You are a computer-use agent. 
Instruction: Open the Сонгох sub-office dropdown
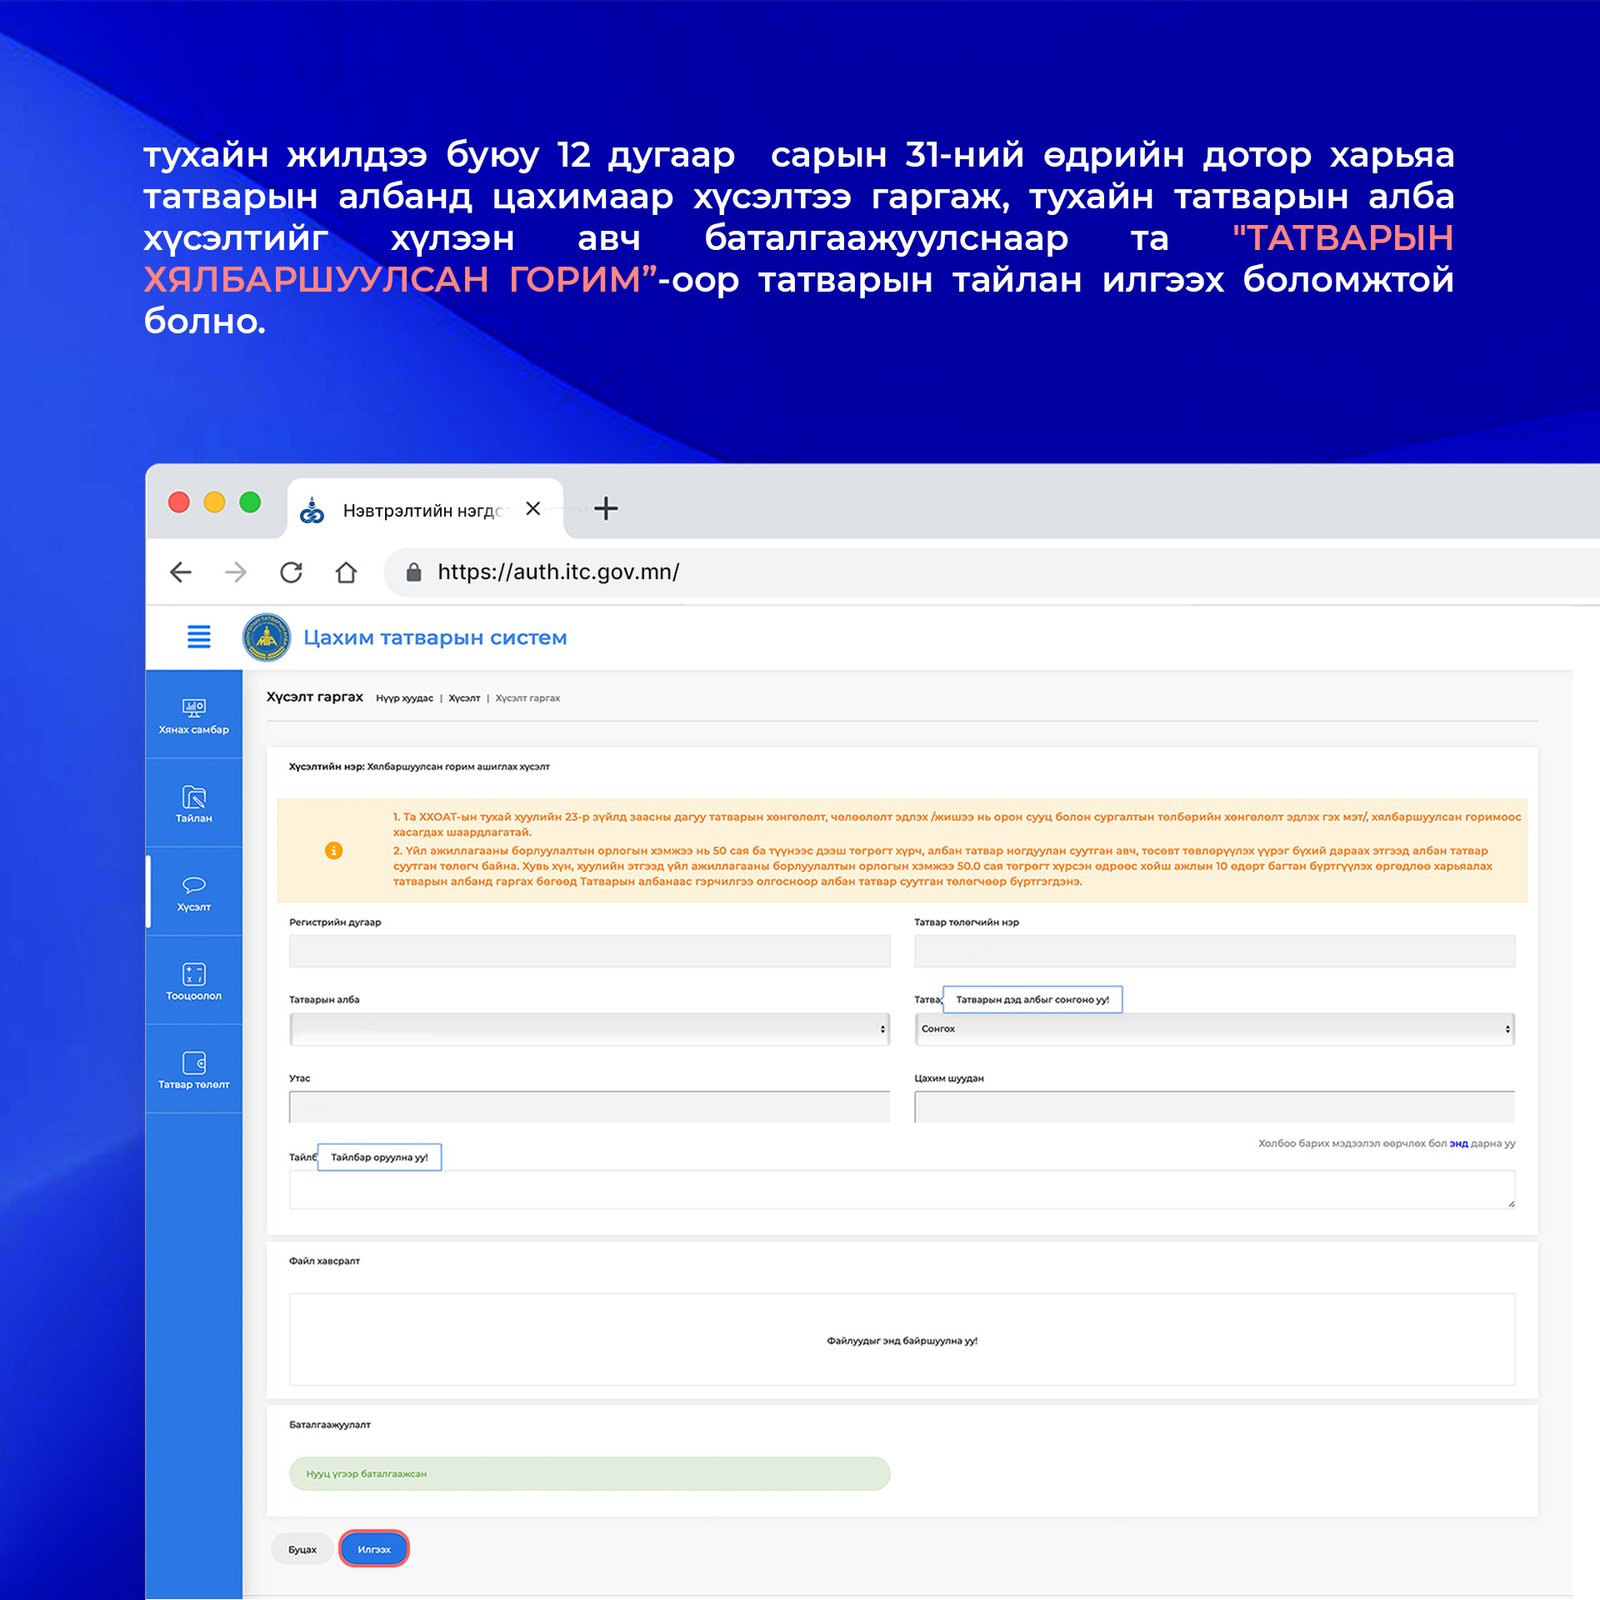click(x=1214, y=1029)
